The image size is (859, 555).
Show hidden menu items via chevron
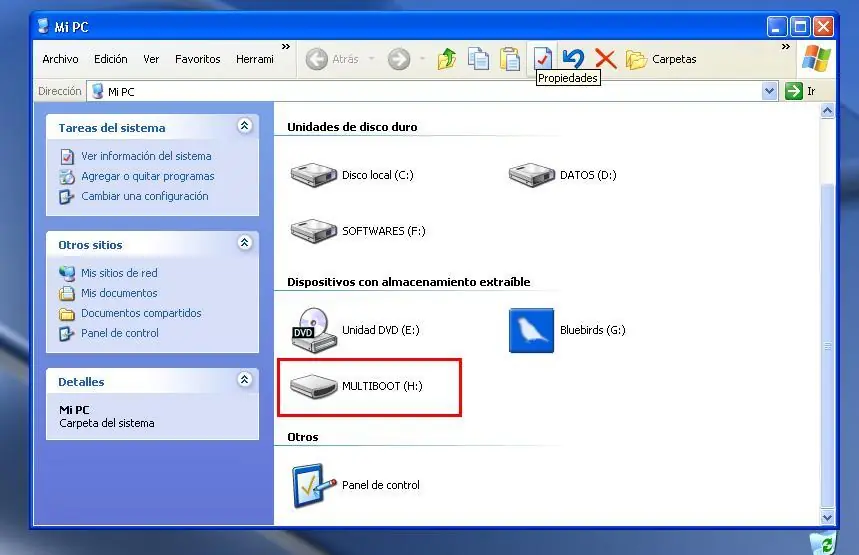click(285, 47)
